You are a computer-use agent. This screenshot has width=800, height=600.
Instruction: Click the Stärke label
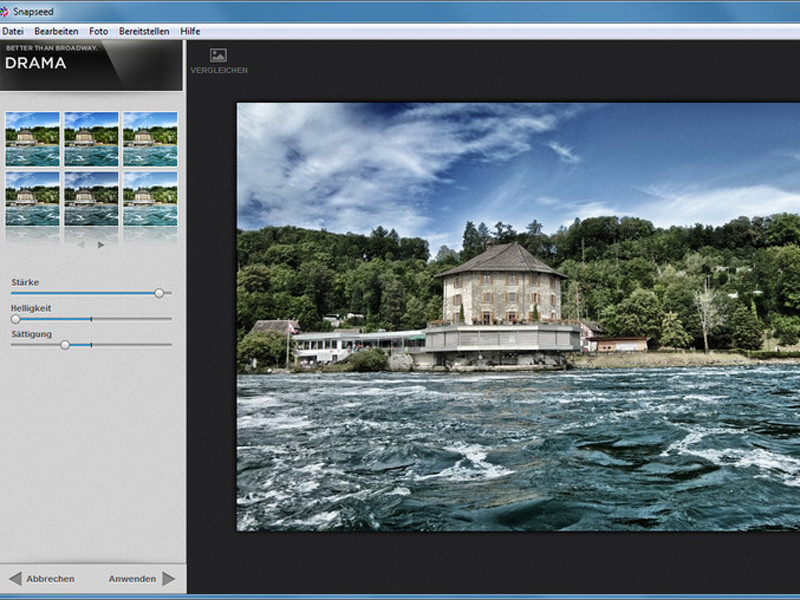pyautogui.click(x=25, y=282)
